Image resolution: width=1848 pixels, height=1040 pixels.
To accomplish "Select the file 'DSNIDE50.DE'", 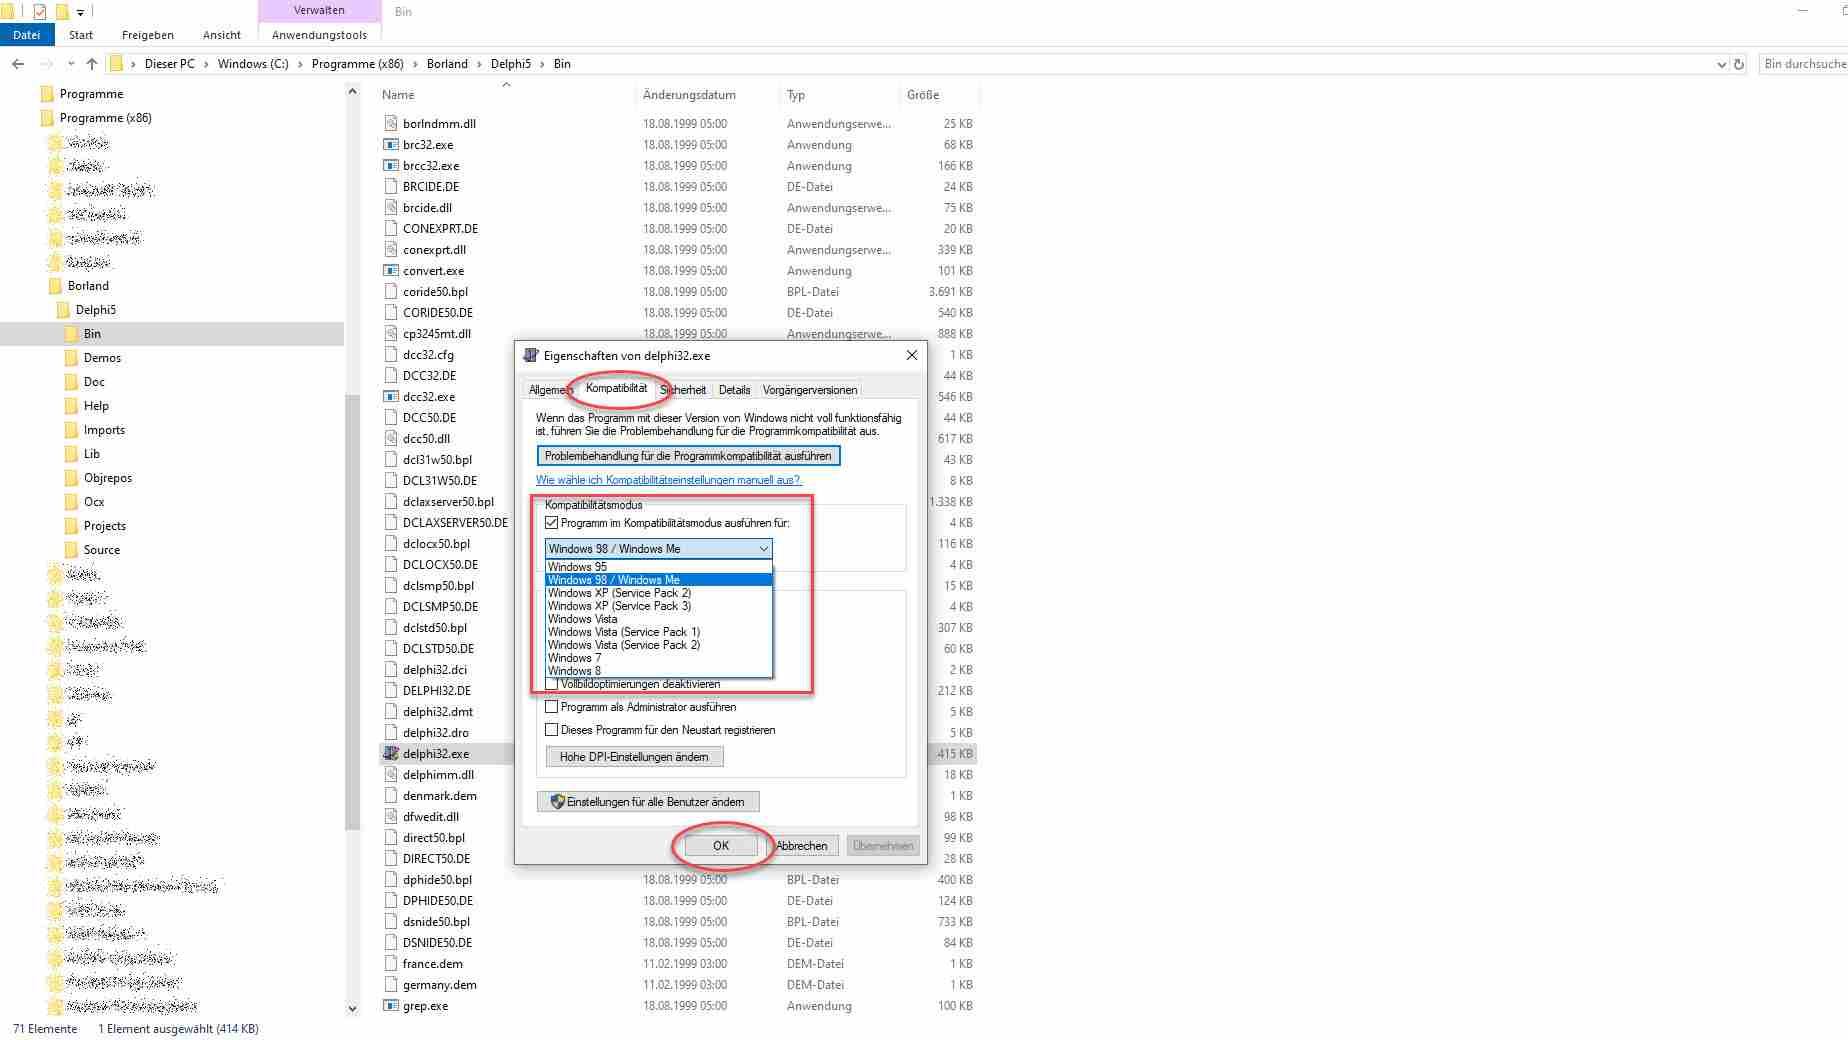I will pyautogui.click(x=437, y=943).
